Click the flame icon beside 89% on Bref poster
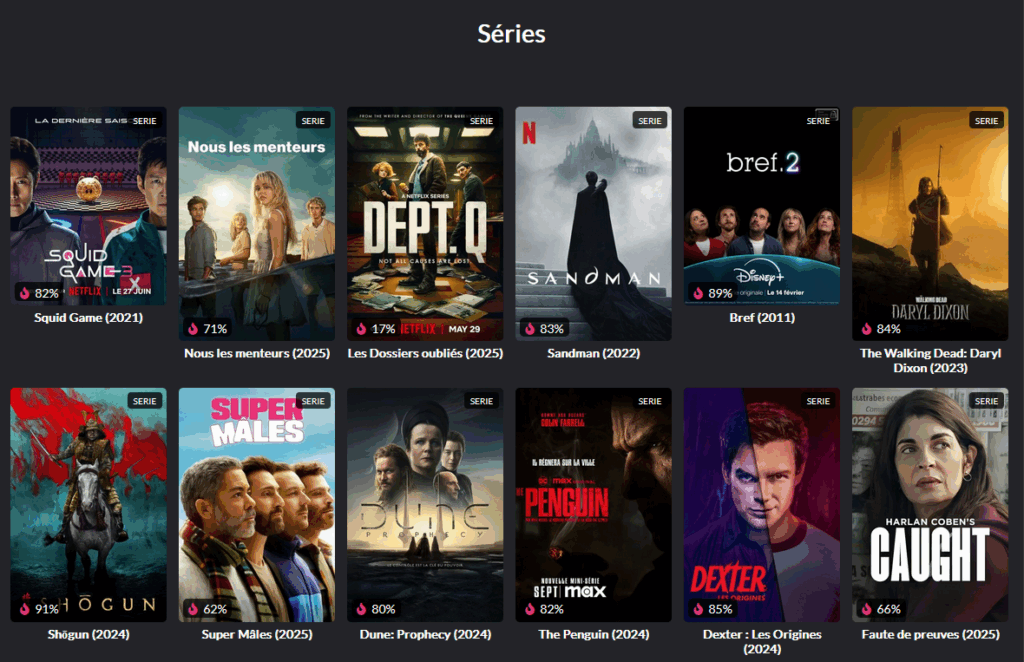1024x662 pixels. 698,293
